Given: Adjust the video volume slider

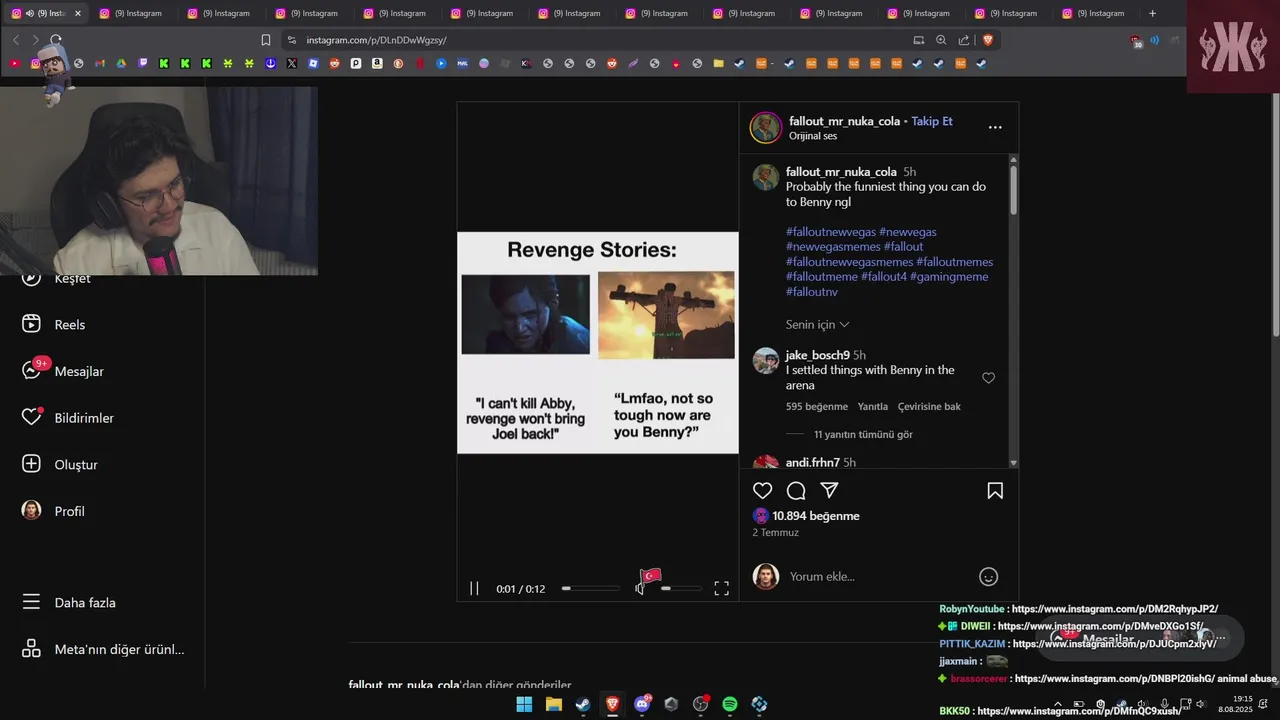Looking at the screenshot, I should 680,589.
